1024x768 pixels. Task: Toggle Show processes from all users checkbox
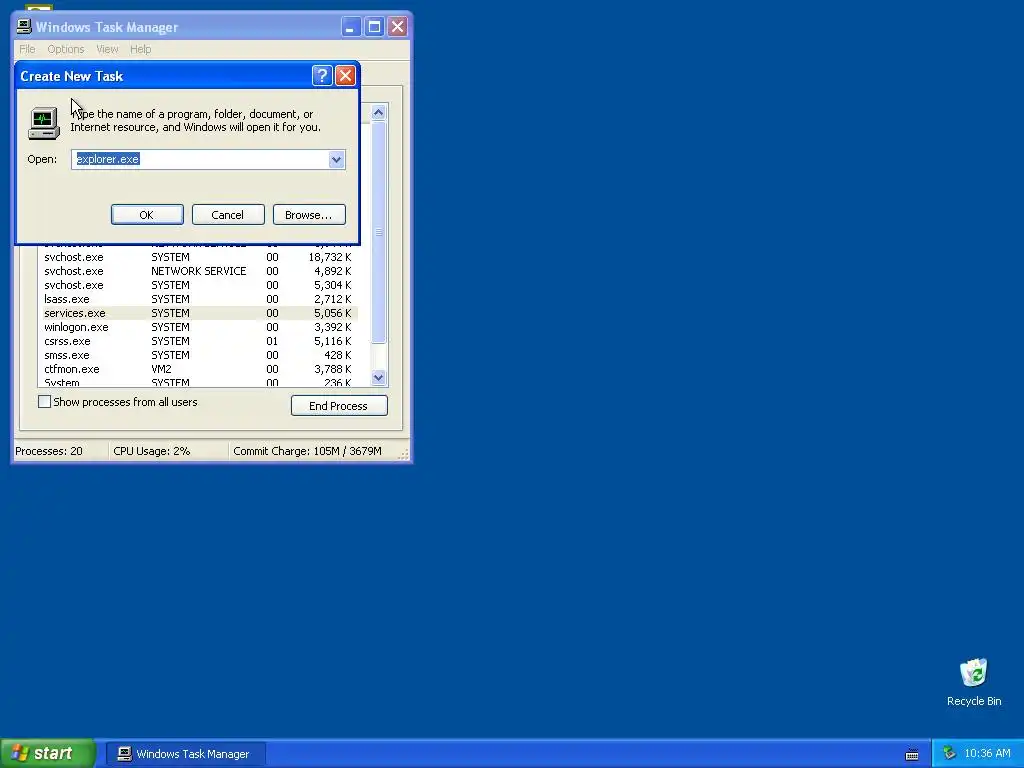point(44,402)
